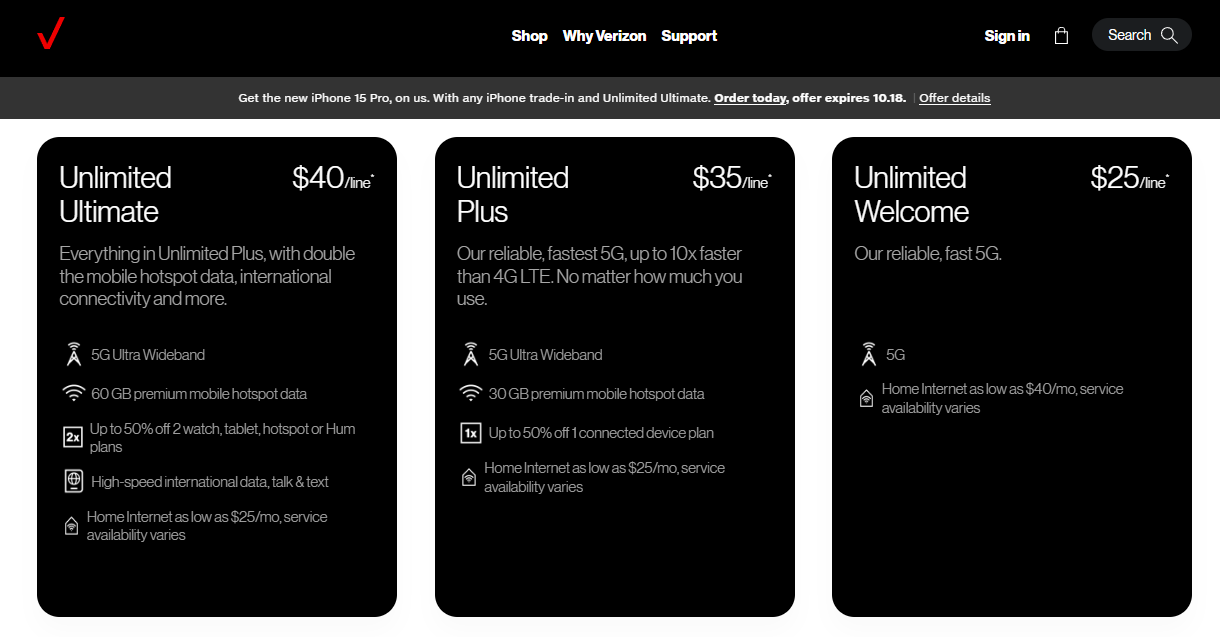The image size is (1220, 637).
Task: Click Wi-Fi icon beside 30 GB hotspot data
Action: click(471, 394)
